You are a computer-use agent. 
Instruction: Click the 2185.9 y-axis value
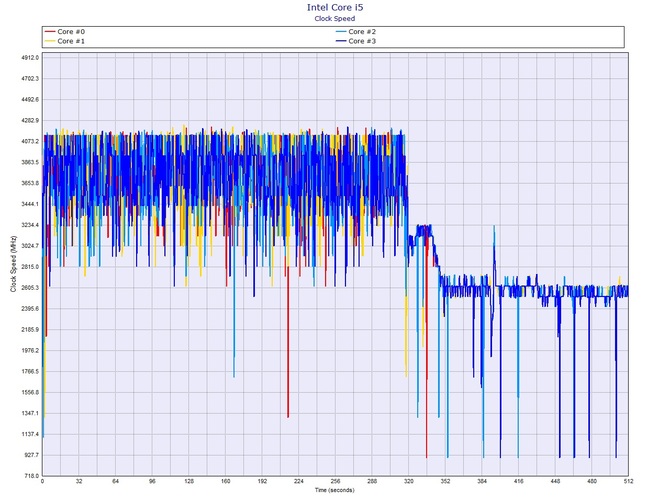30,330
